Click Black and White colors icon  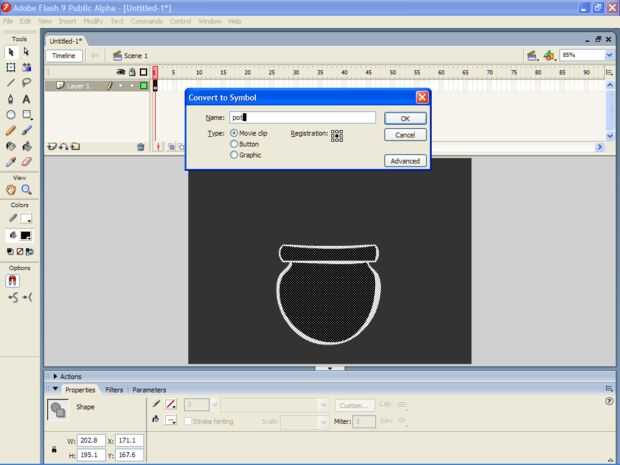(10, 251)
